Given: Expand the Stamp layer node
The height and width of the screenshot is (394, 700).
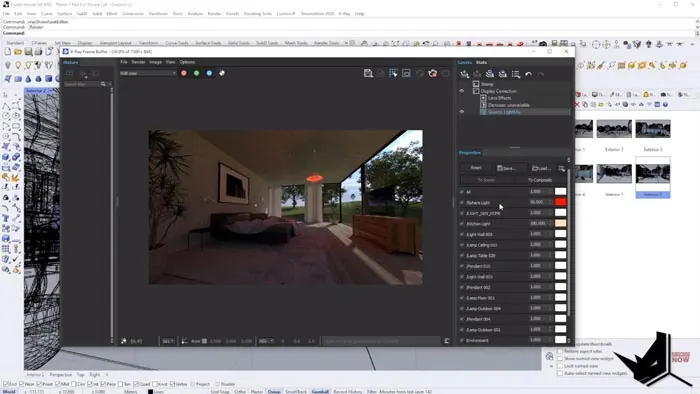Looking at the screenshot, I should [476, 84].
